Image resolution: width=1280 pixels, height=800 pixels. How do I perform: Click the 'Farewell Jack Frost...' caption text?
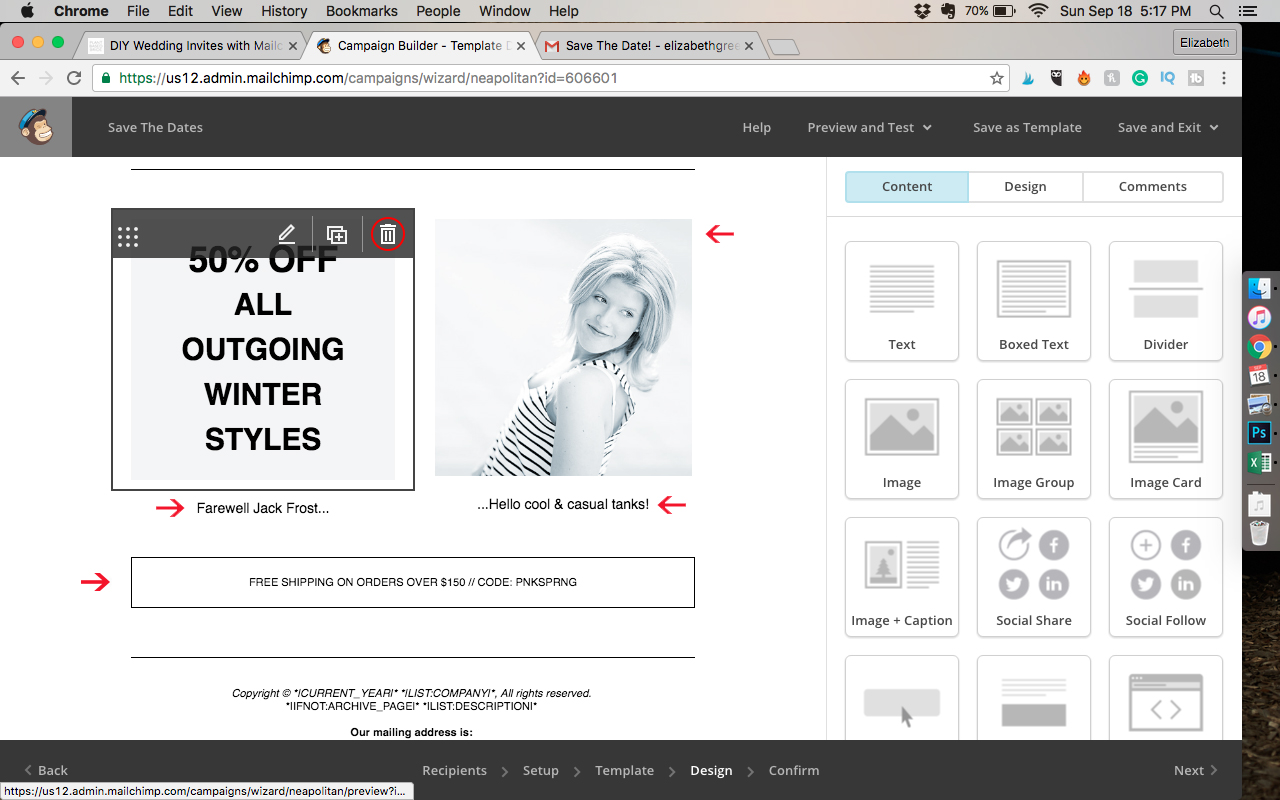coord(263,508)
